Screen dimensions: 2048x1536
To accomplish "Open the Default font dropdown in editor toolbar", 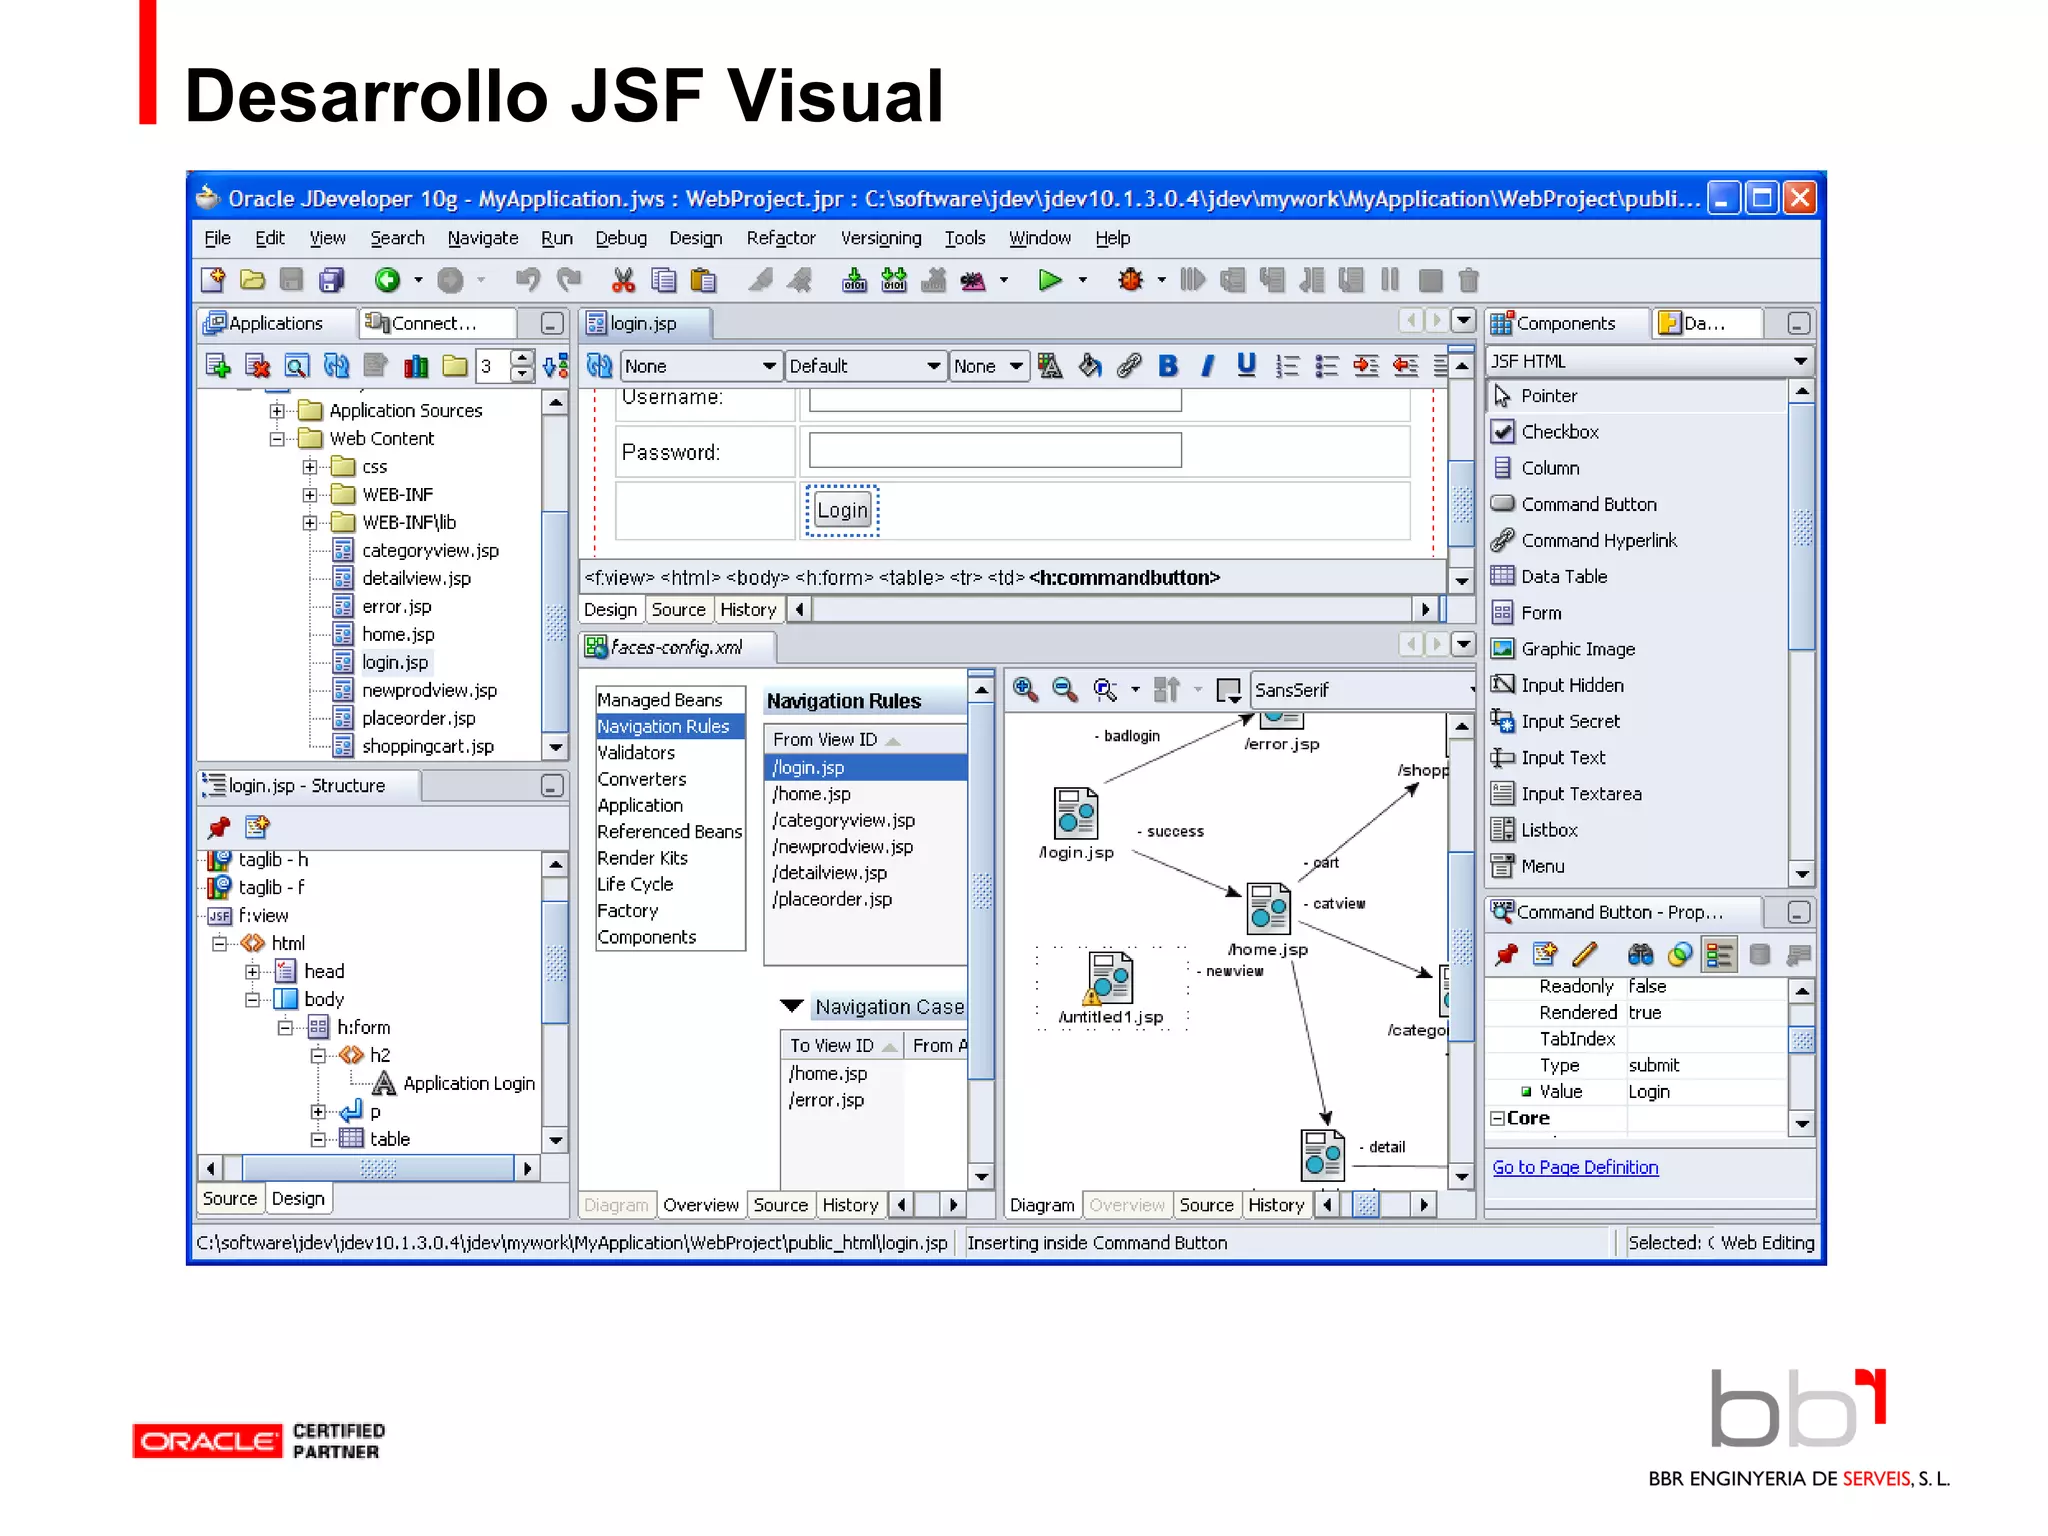I will pyautogui.click(x=933, y=366).
